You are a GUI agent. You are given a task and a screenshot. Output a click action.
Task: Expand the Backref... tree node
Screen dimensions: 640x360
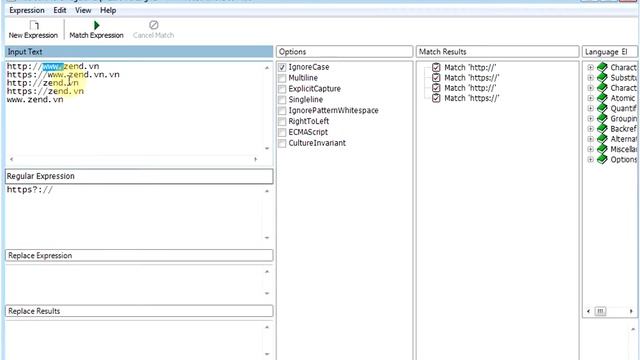click(x=590, y=129)
